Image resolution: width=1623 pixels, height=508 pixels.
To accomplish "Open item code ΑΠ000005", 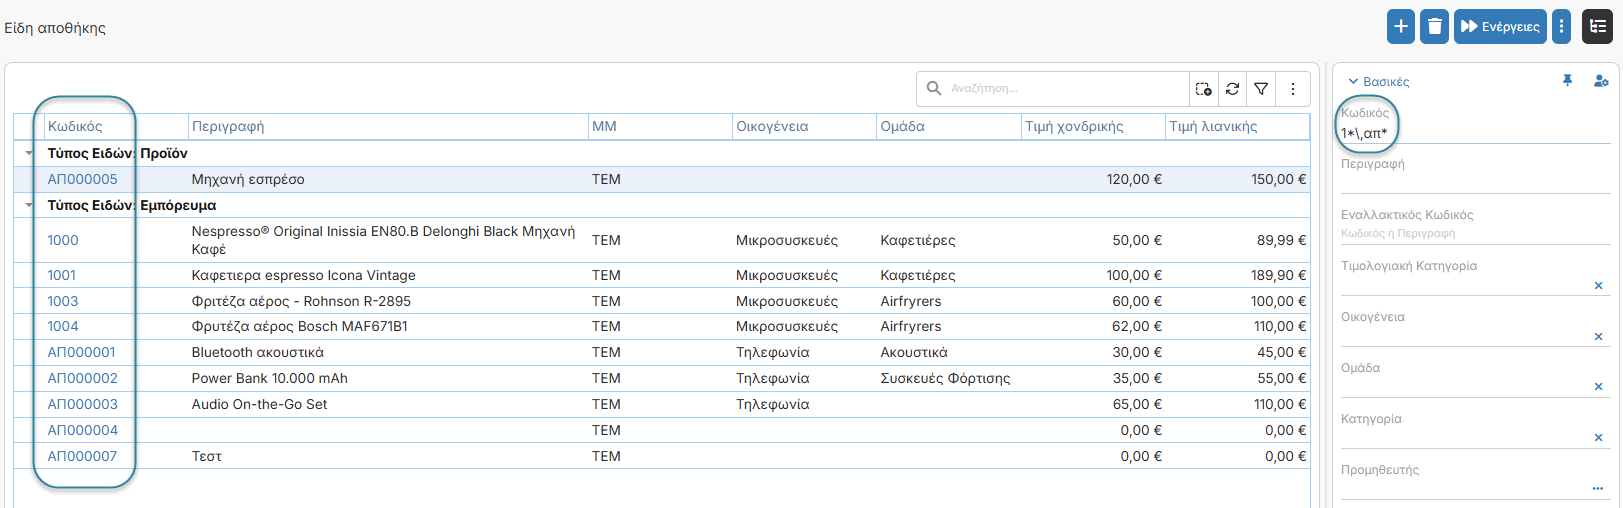I will point(82,179).
